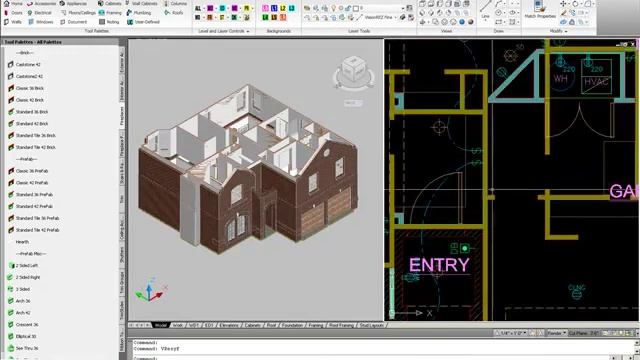Select the Move tool in Modify panel
Viewport: 640px width, 360px height.
564,4
